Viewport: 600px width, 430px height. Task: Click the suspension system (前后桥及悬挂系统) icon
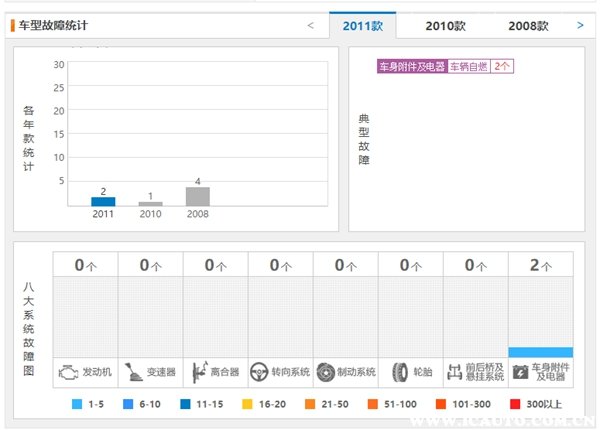point(454,371)
